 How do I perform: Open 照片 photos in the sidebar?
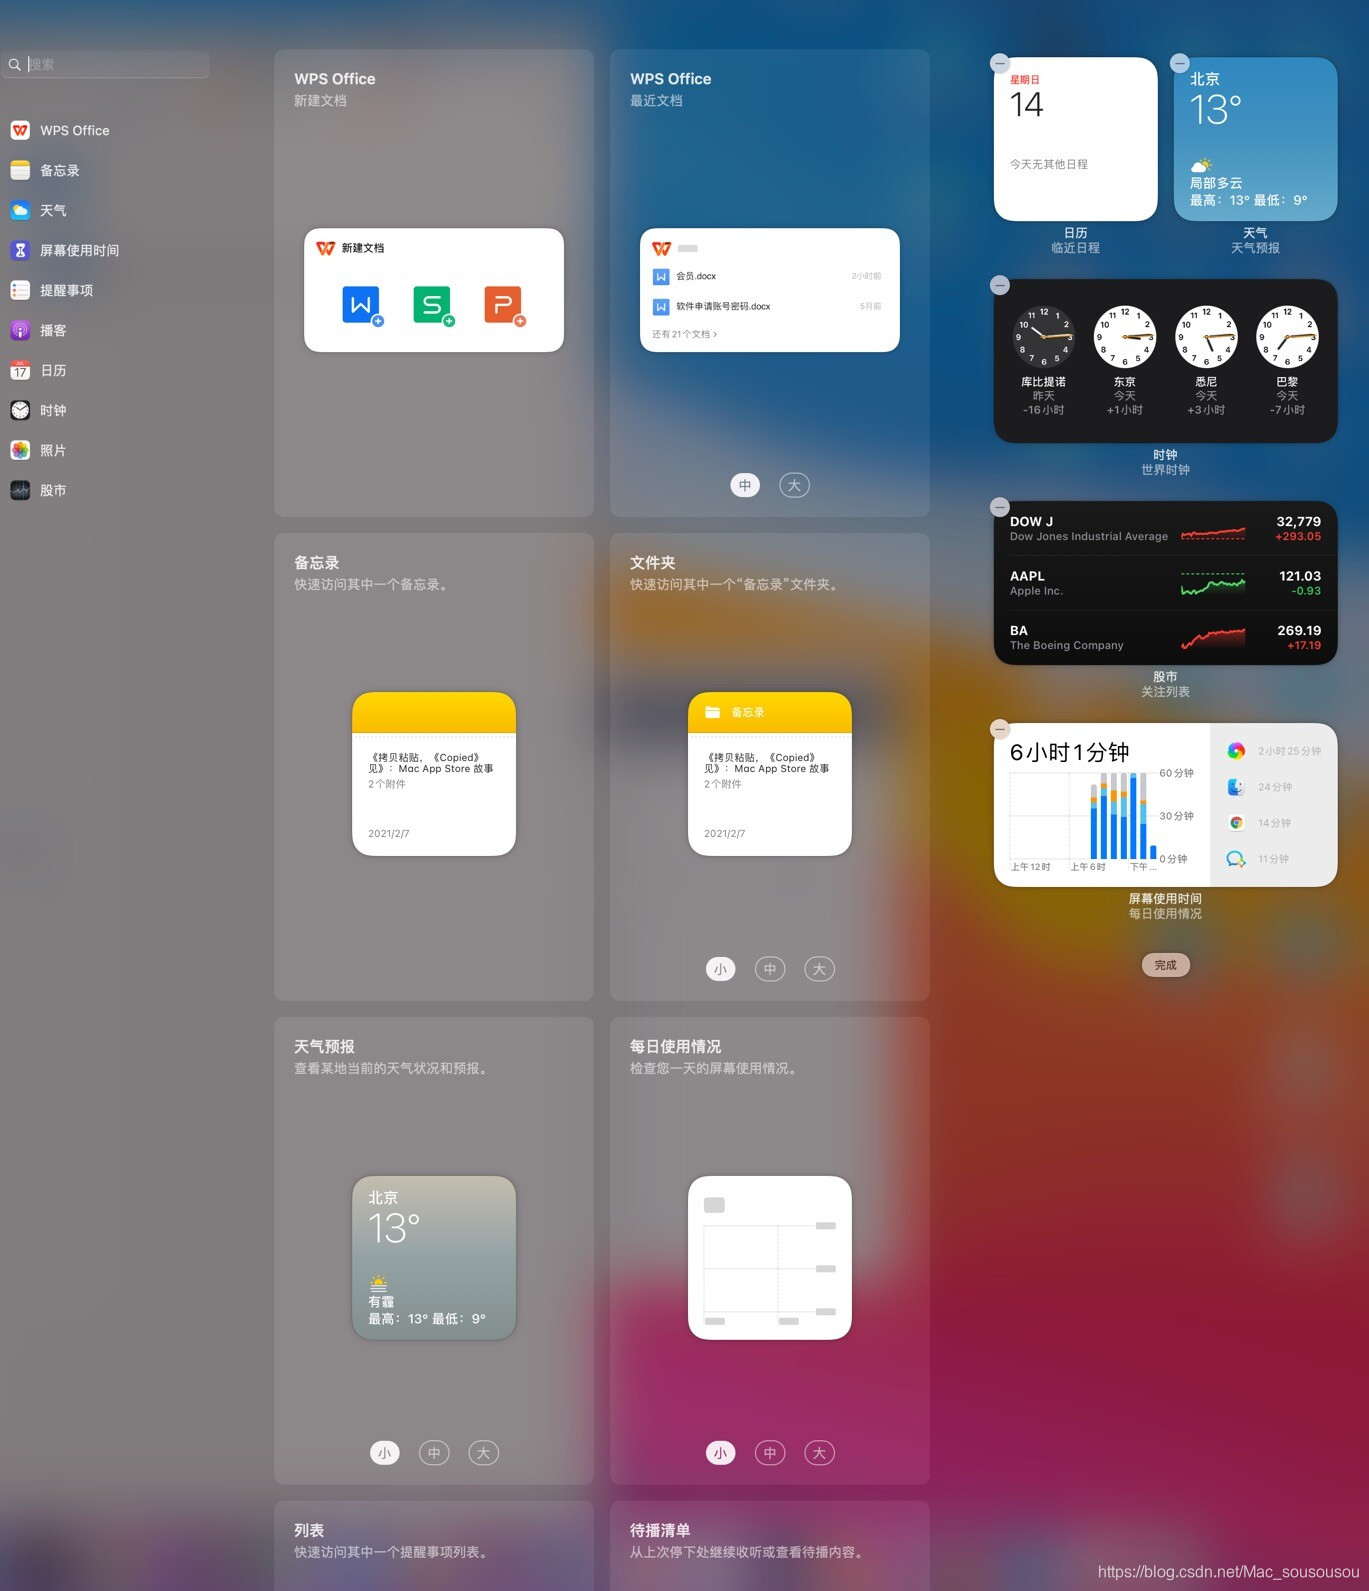click(x=38, y=450)
